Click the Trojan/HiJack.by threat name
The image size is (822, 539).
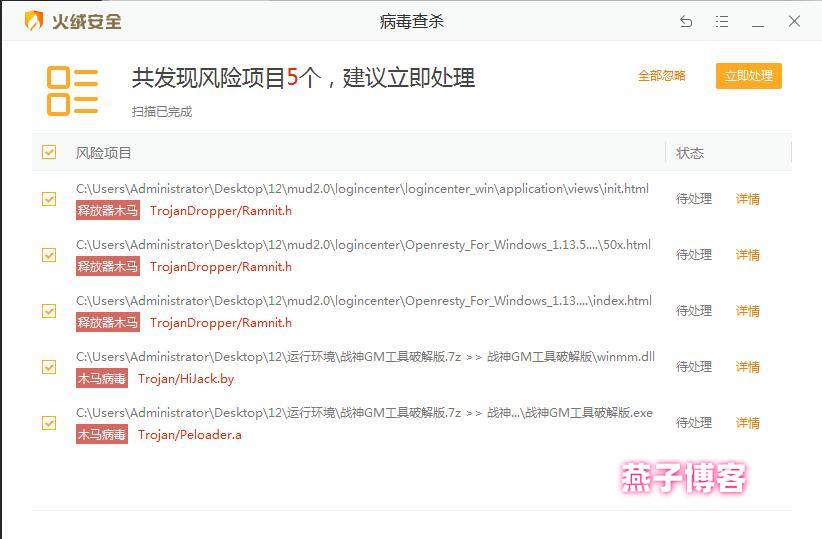(x=186, y=379)
